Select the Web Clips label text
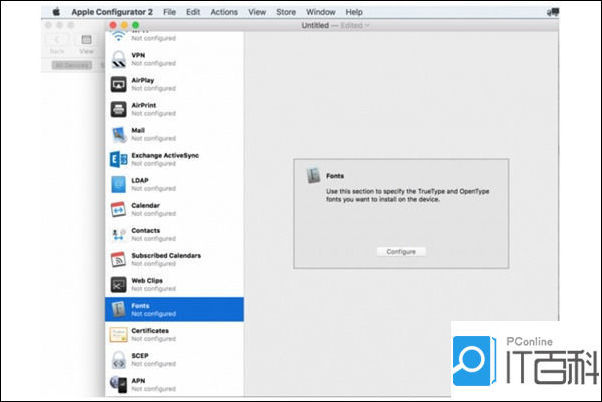This screenshot has height=402, width=602. [147, 280]
